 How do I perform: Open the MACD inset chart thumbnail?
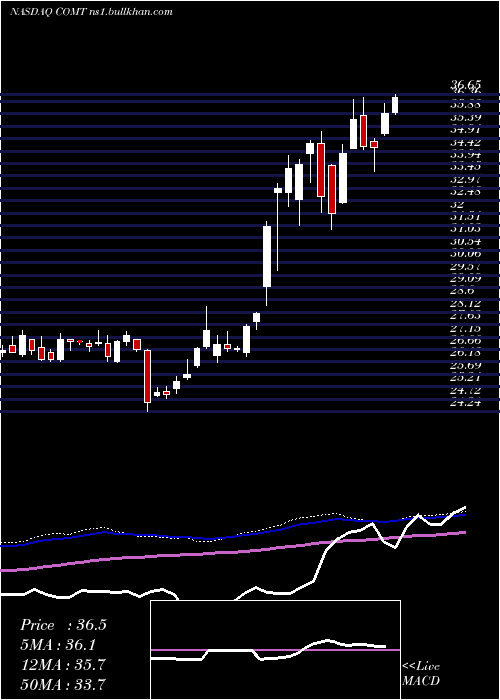pyautogui.click(x=275, y=650)
